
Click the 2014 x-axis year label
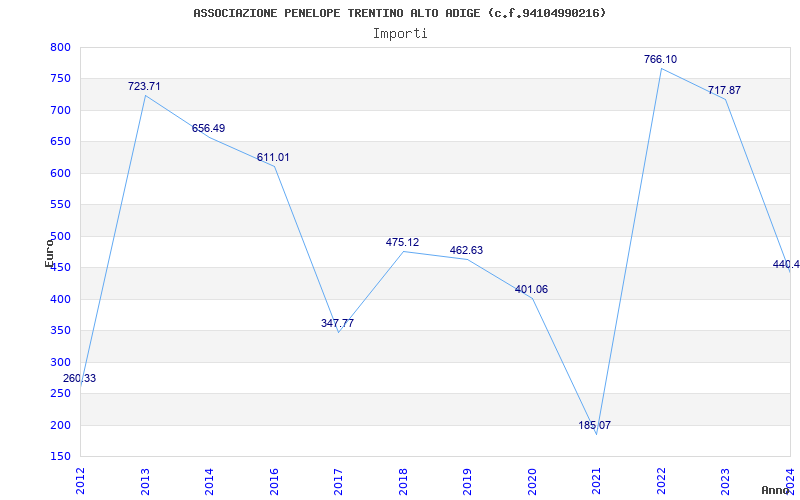pyautogui.click(x=209, y=481)
